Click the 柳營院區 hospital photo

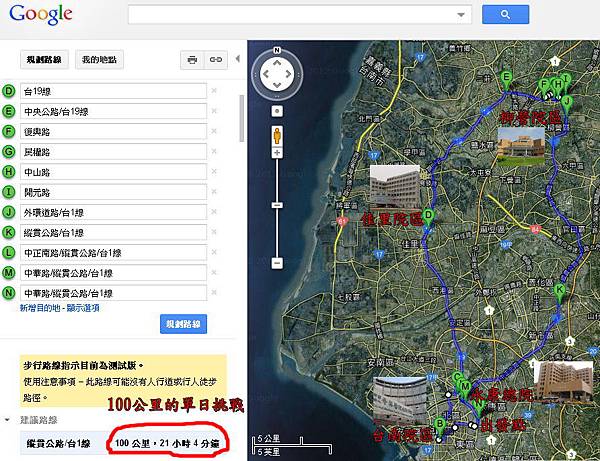coord(521,146)
